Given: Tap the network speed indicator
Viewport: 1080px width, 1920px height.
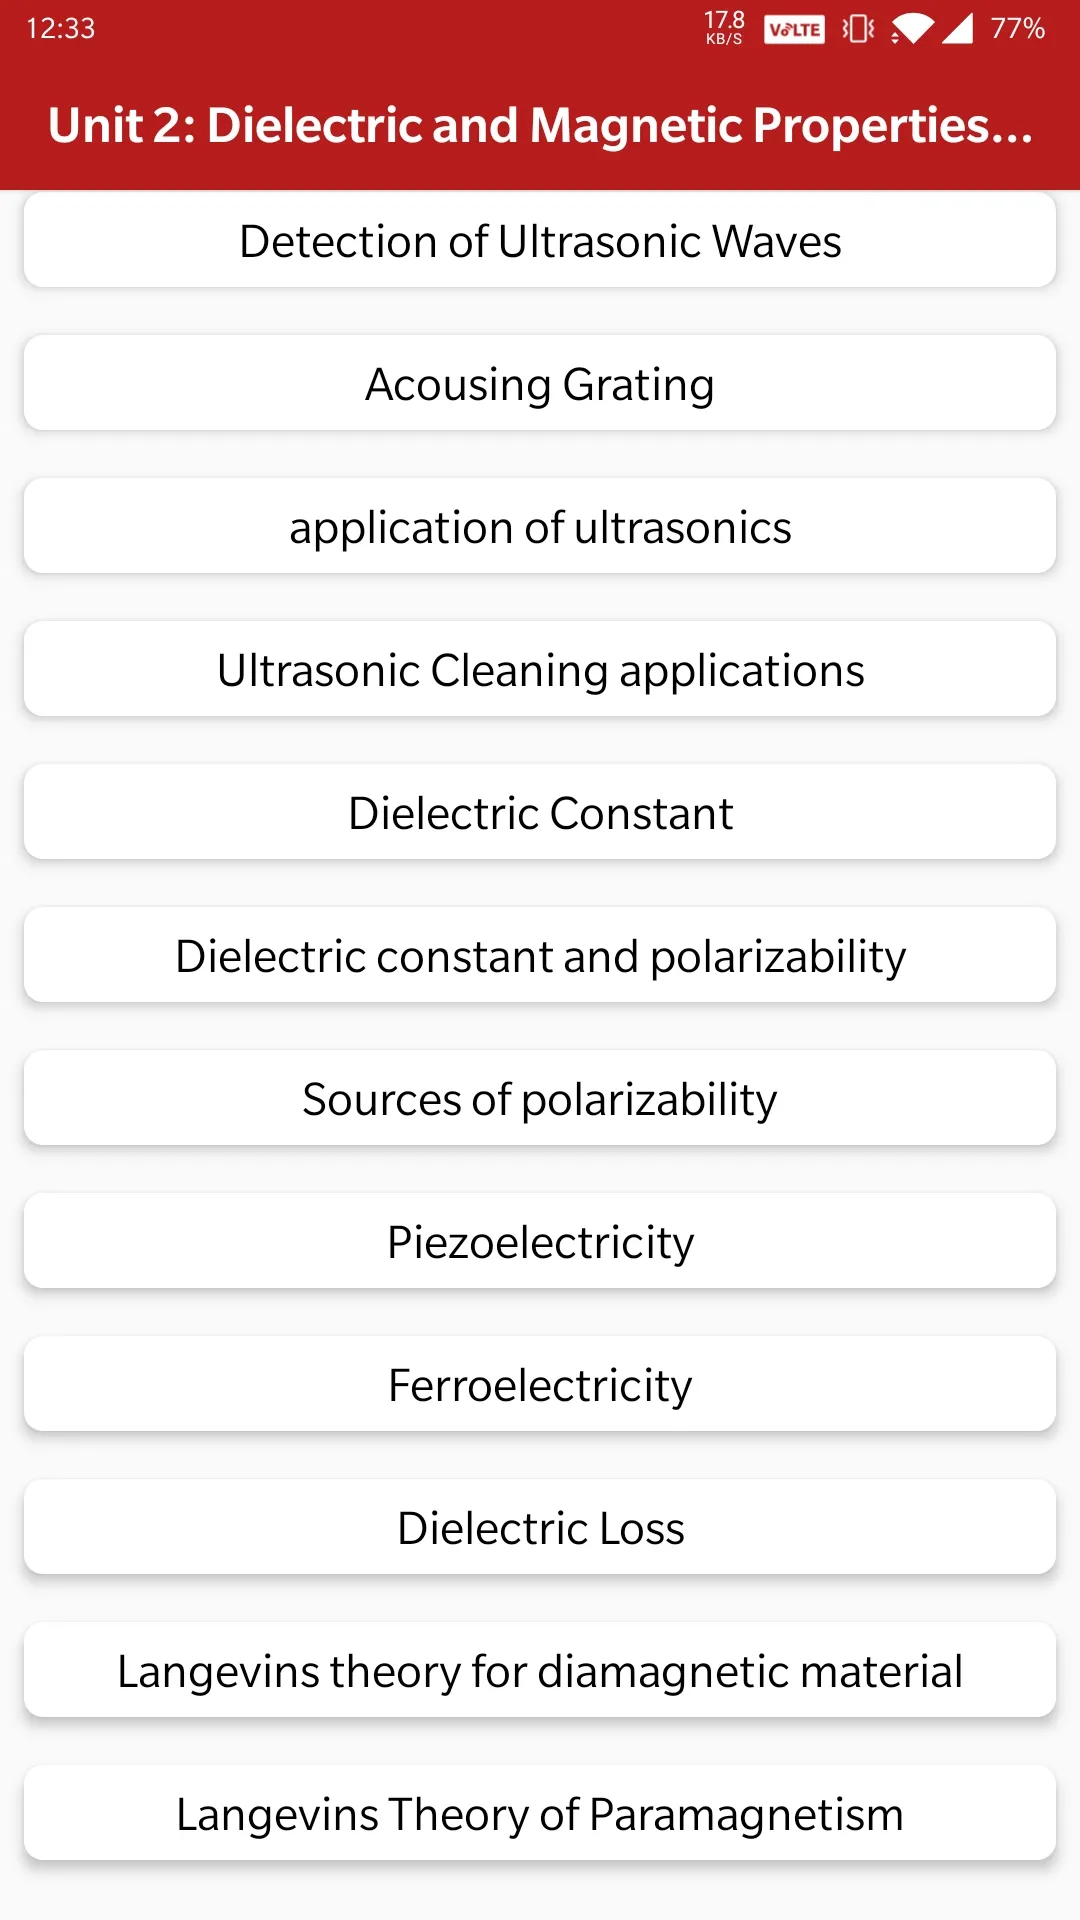Looking at the screenshot, I should coord(724,28).
